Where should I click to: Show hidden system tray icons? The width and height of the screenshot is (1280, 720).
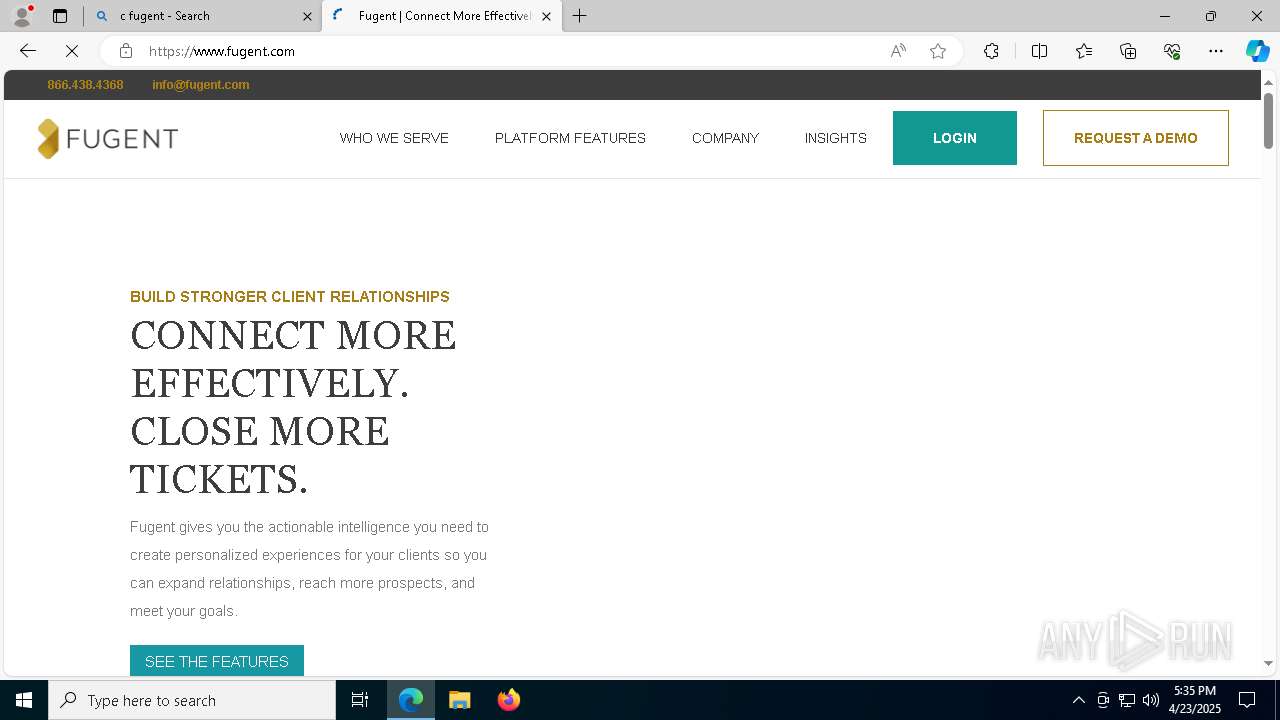pos(1078,700)
